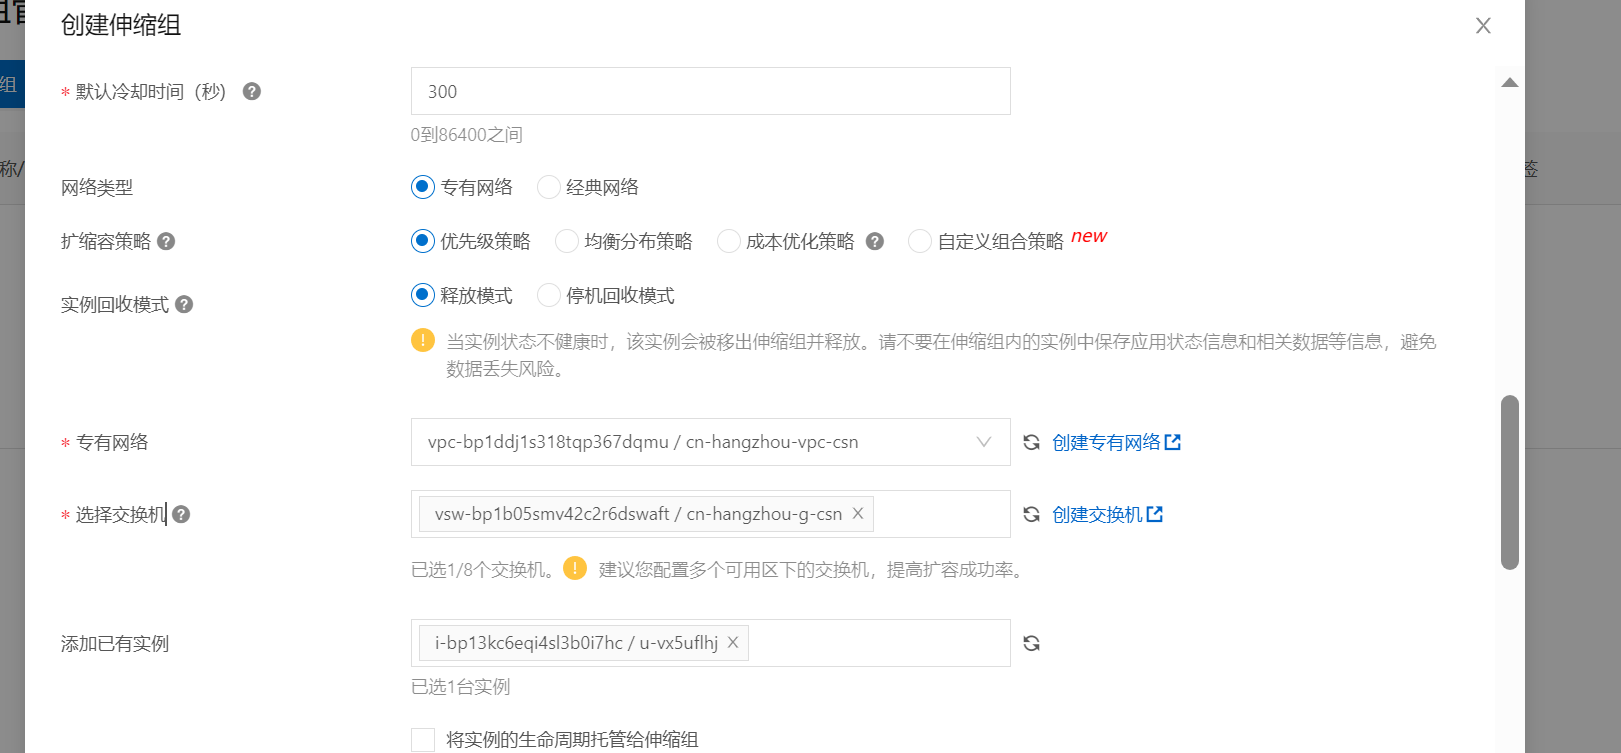Click the dialog vertical scrollbar thumb
Screen dimensions: 1621x753
pyautogui.click(x=1510, y=483)
